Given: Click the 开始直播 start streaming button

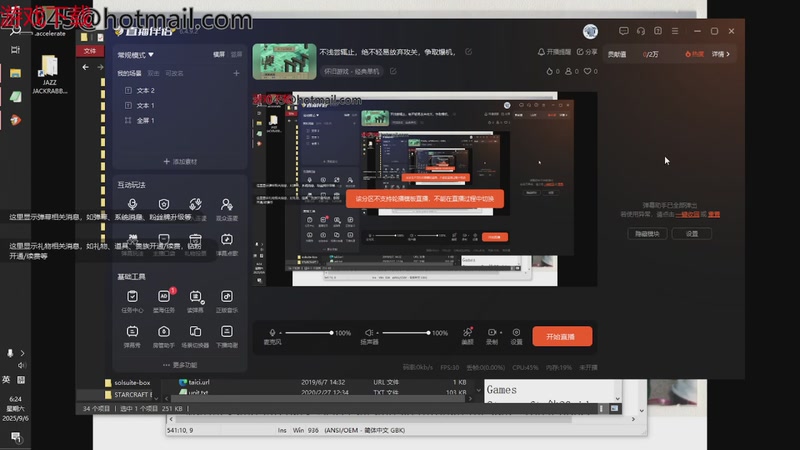Looking at the screenshot, I should 562,337.
